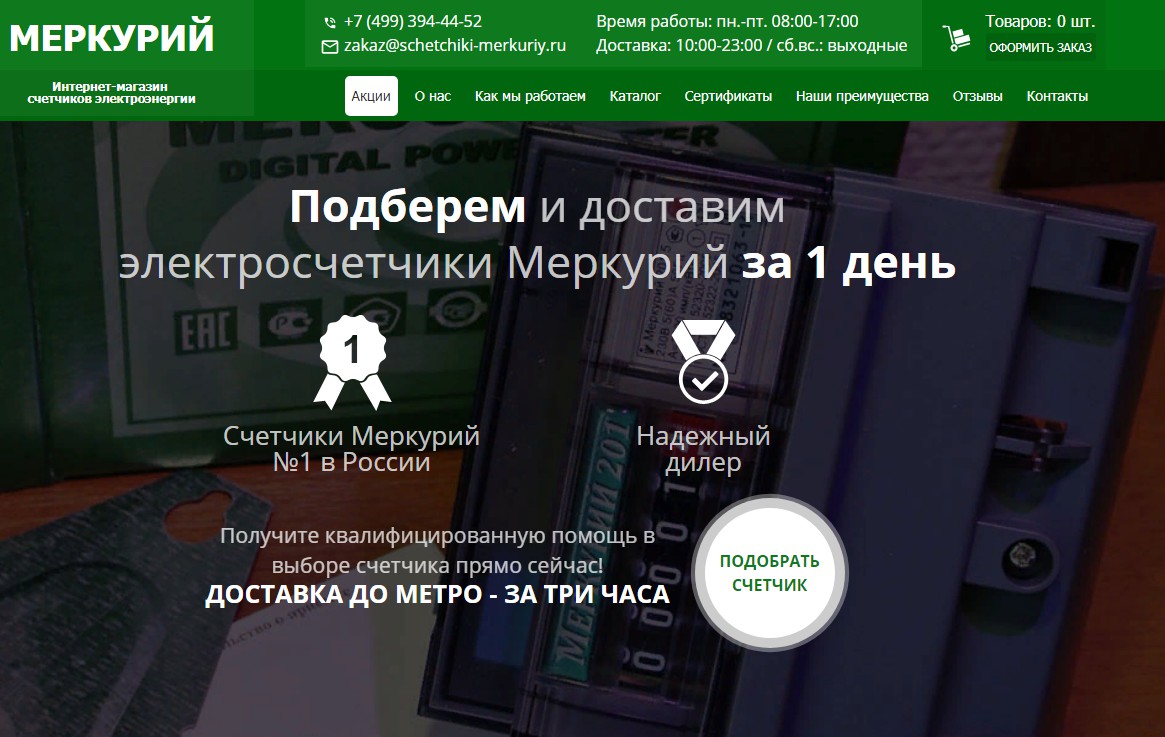Image resolution: width=1165 pixels, height=737 pixels.
Task: Click the Товаров: 0 шт. cart counter
Action: [x=1039, y=21]
